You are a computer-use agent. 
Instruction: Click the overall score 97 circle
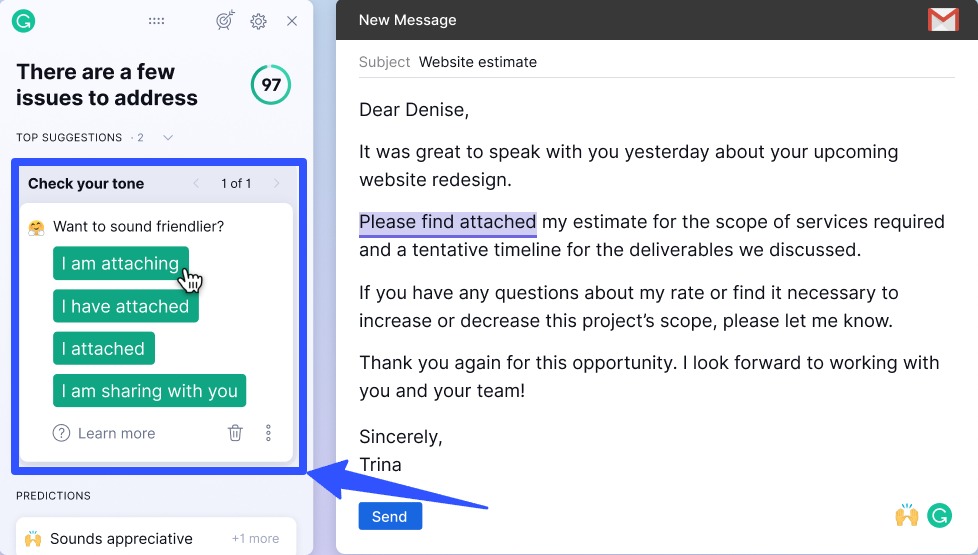click(271, 85)
